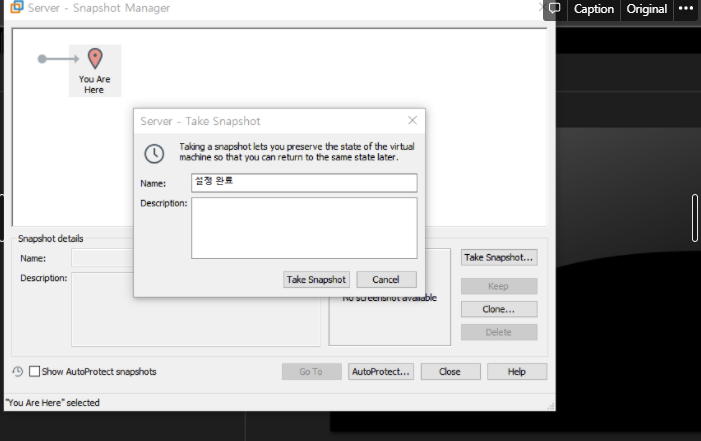Click the snapshot tree root node dot
701x441 pixels.
[42, 59]
